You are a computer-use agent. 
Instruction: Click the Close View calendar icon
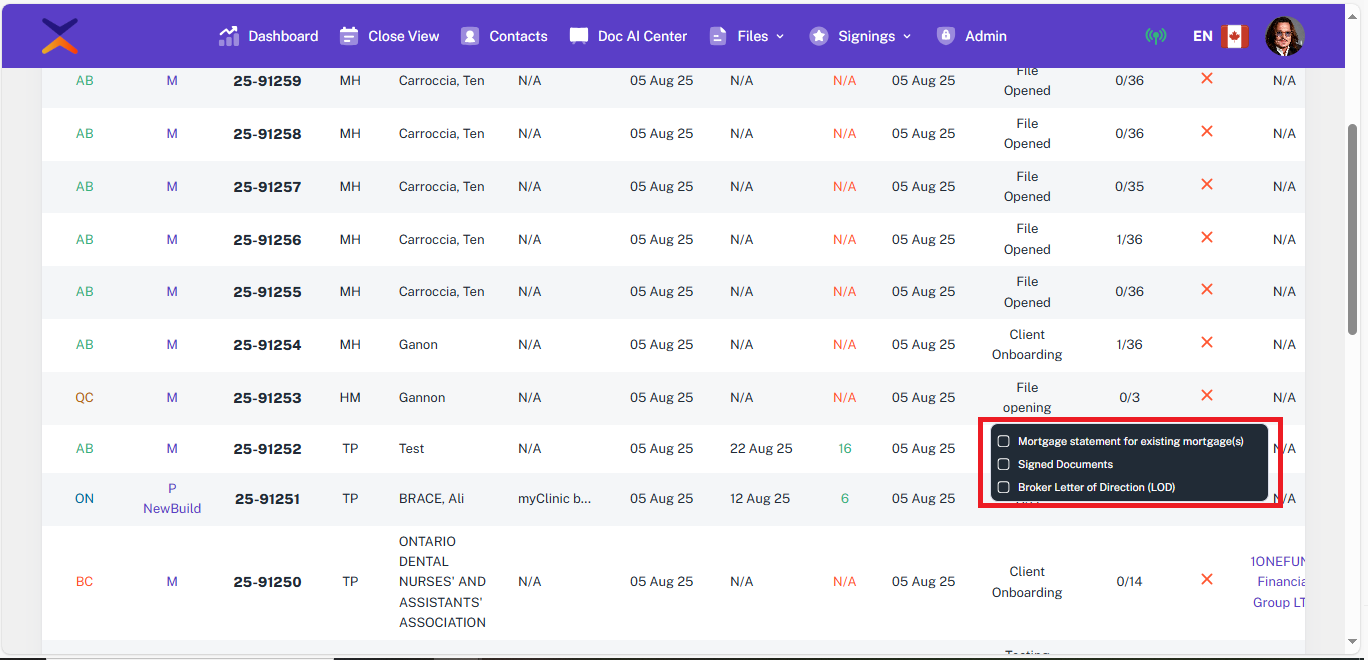click(x=349, y=36)
